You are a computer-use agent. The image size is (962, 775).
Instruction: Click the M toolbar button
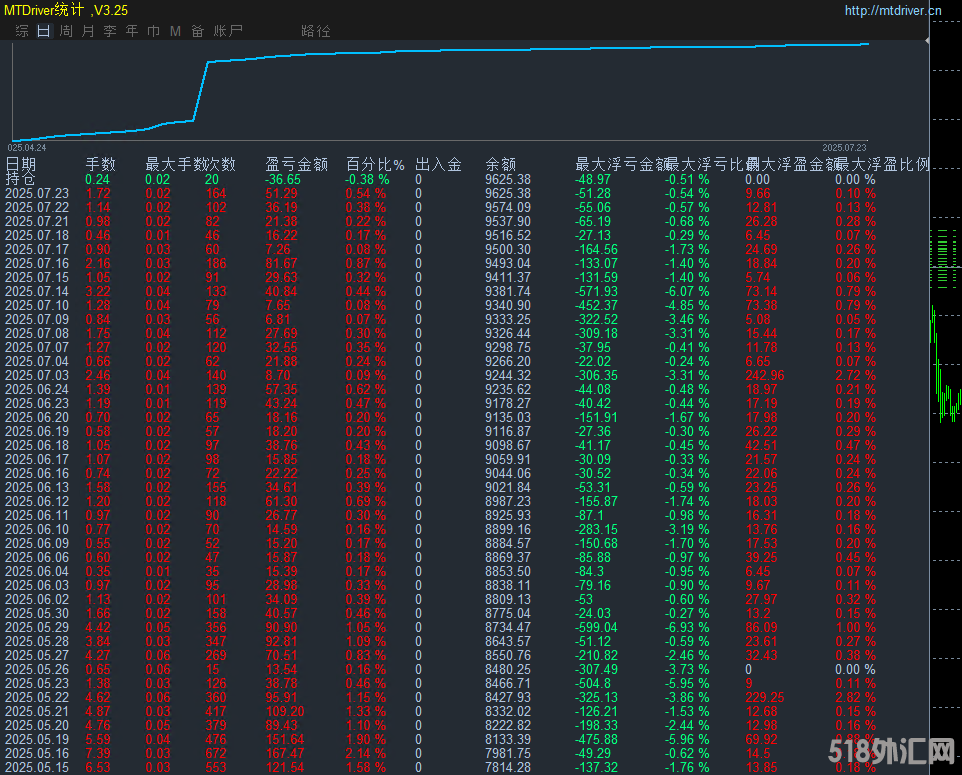click(x=173, y=31)
